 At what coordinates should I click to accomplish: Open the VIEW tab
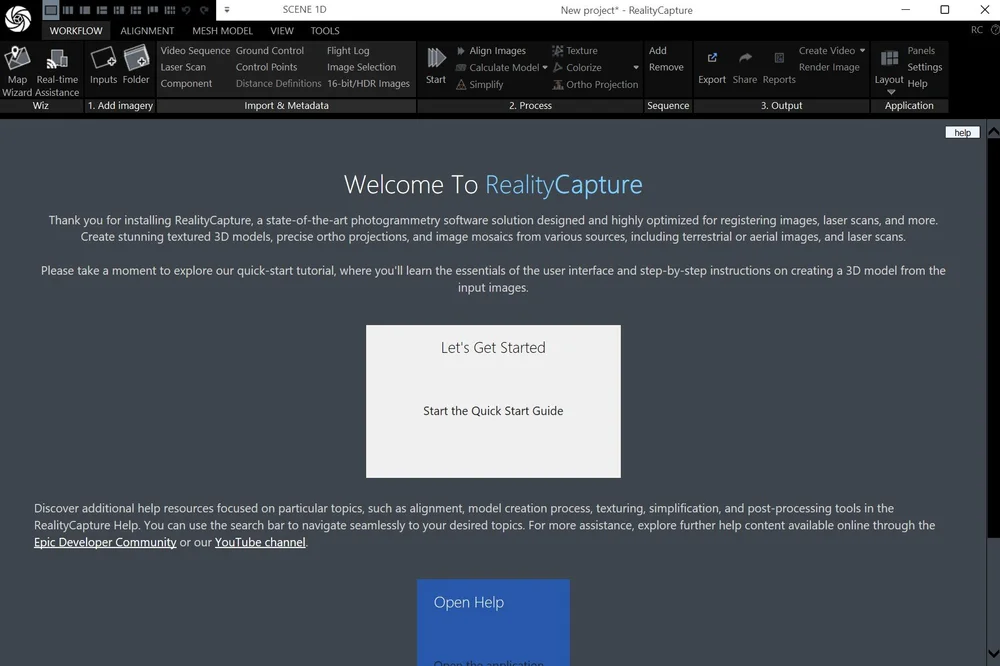point(281,31)
